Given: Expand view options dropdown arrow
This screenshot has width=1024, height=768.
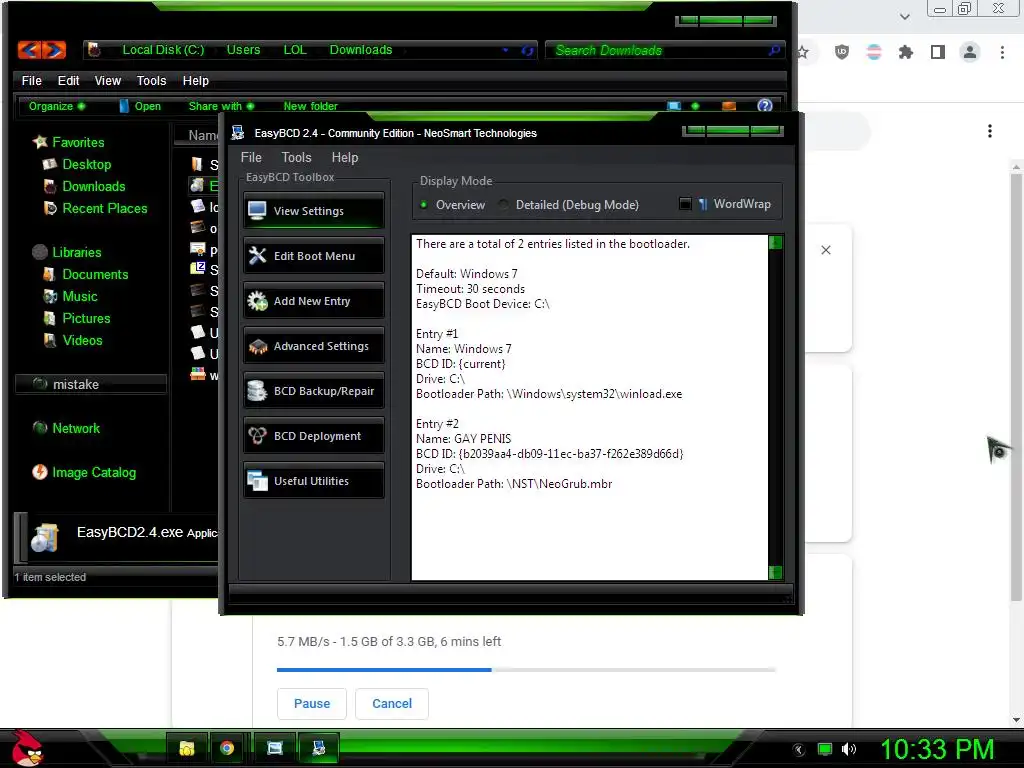Looking at the screenshot, I should pyautogui.click(x=696, y=106).
